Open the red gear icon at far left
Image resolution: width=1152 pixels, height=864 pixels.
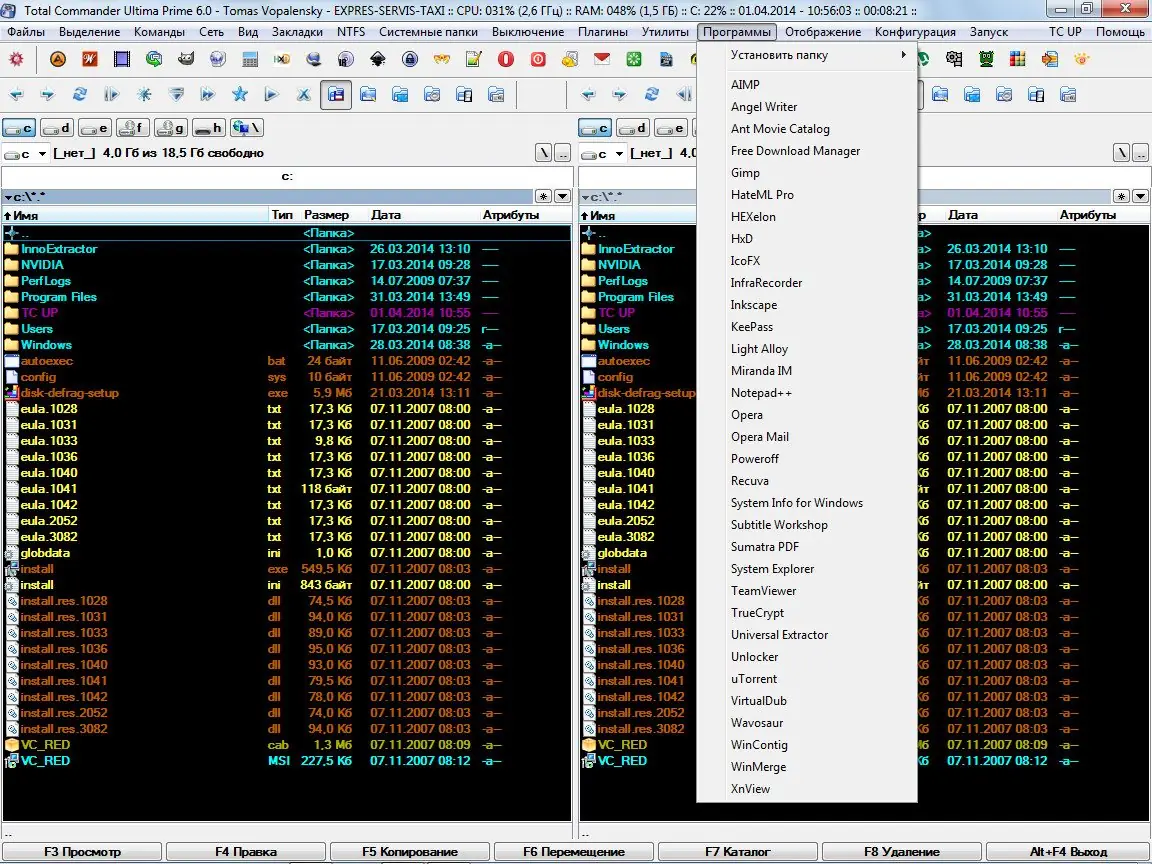tap(16, 59)
